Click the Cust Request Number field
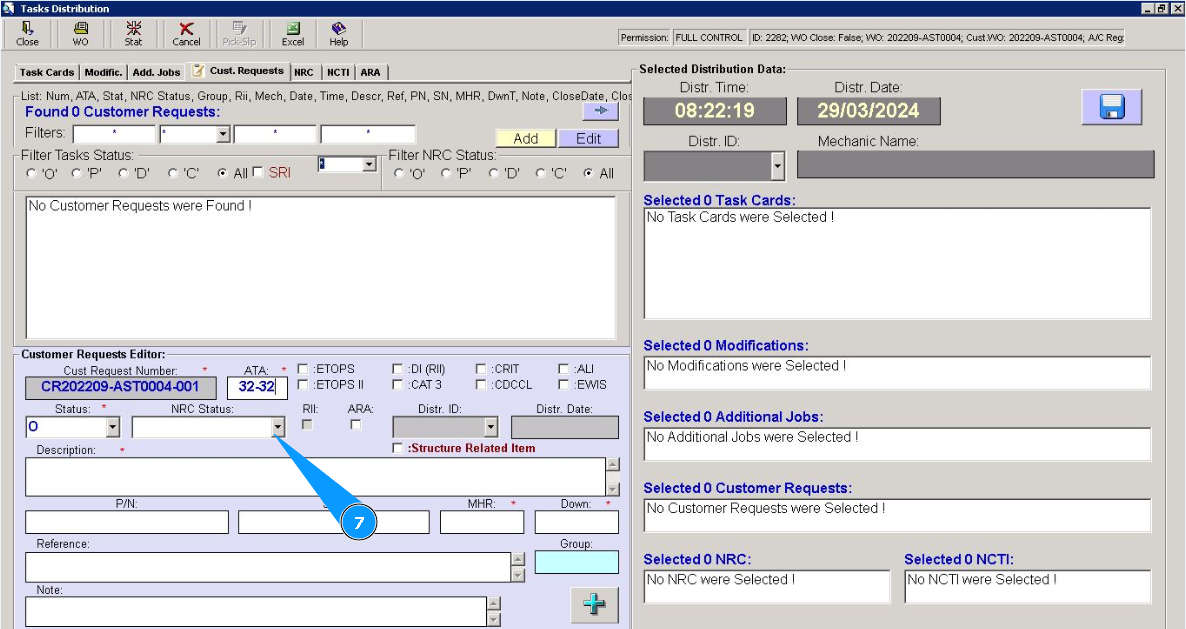Image resolution: width=1186 pixels, height=629 pixels. pyautogui.click(x=120, y=387)
